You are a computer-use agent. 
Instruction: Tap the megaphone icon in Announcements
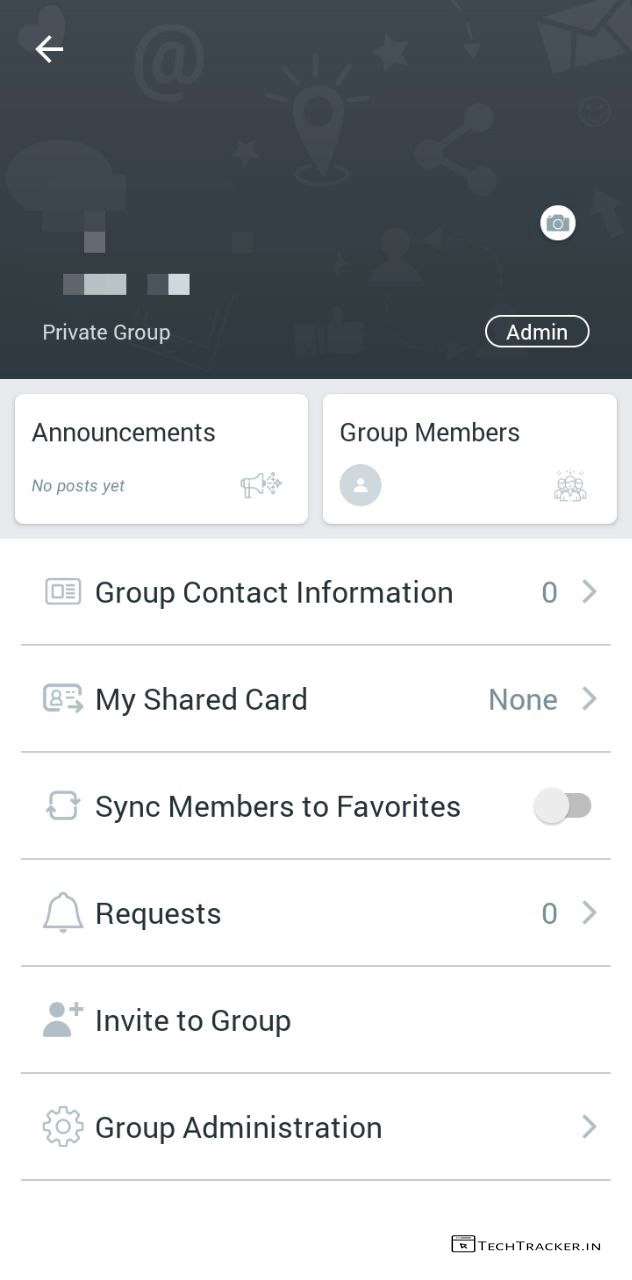261,485
